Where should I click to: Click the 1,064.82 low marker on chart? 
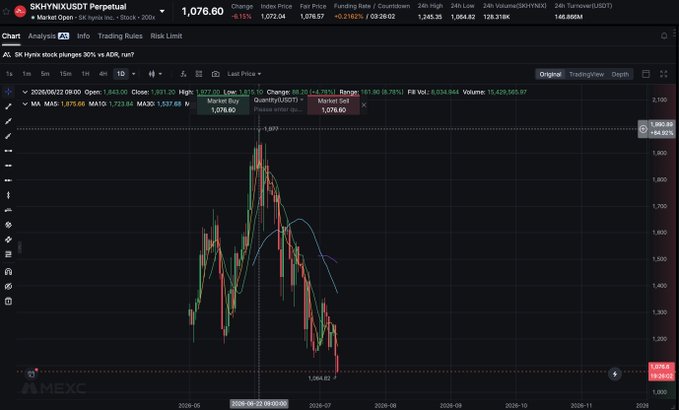click(319, 378)
